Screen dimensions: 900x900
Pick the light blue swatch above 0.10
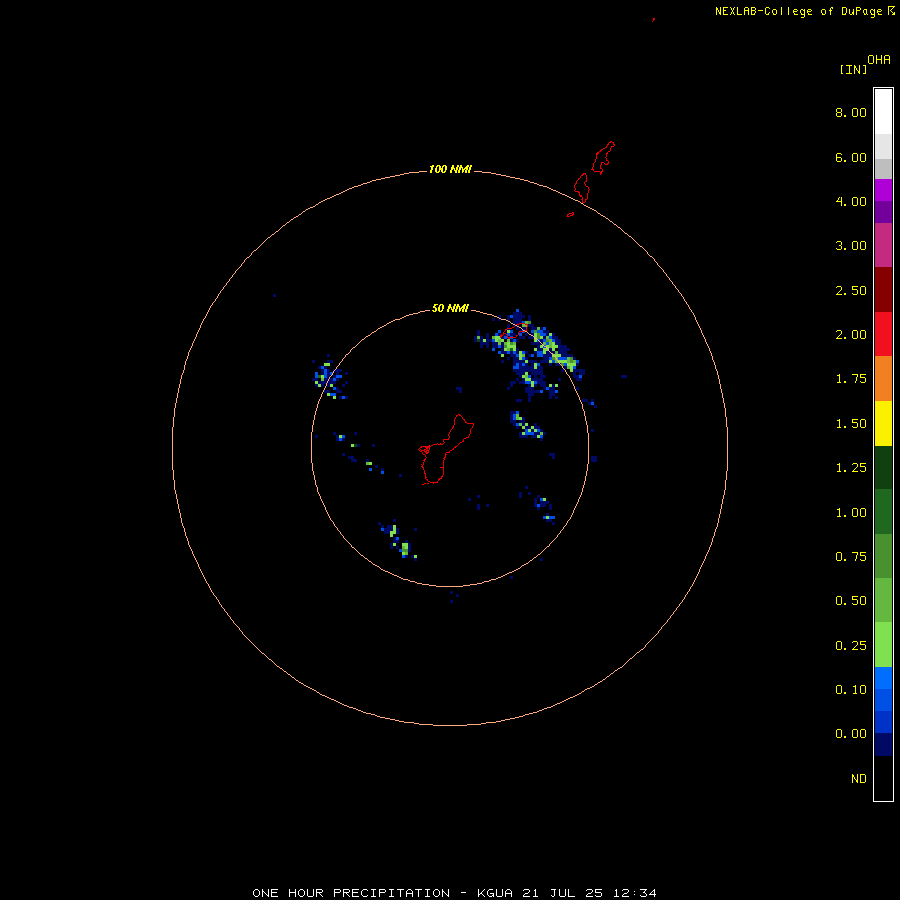point(883,678)
